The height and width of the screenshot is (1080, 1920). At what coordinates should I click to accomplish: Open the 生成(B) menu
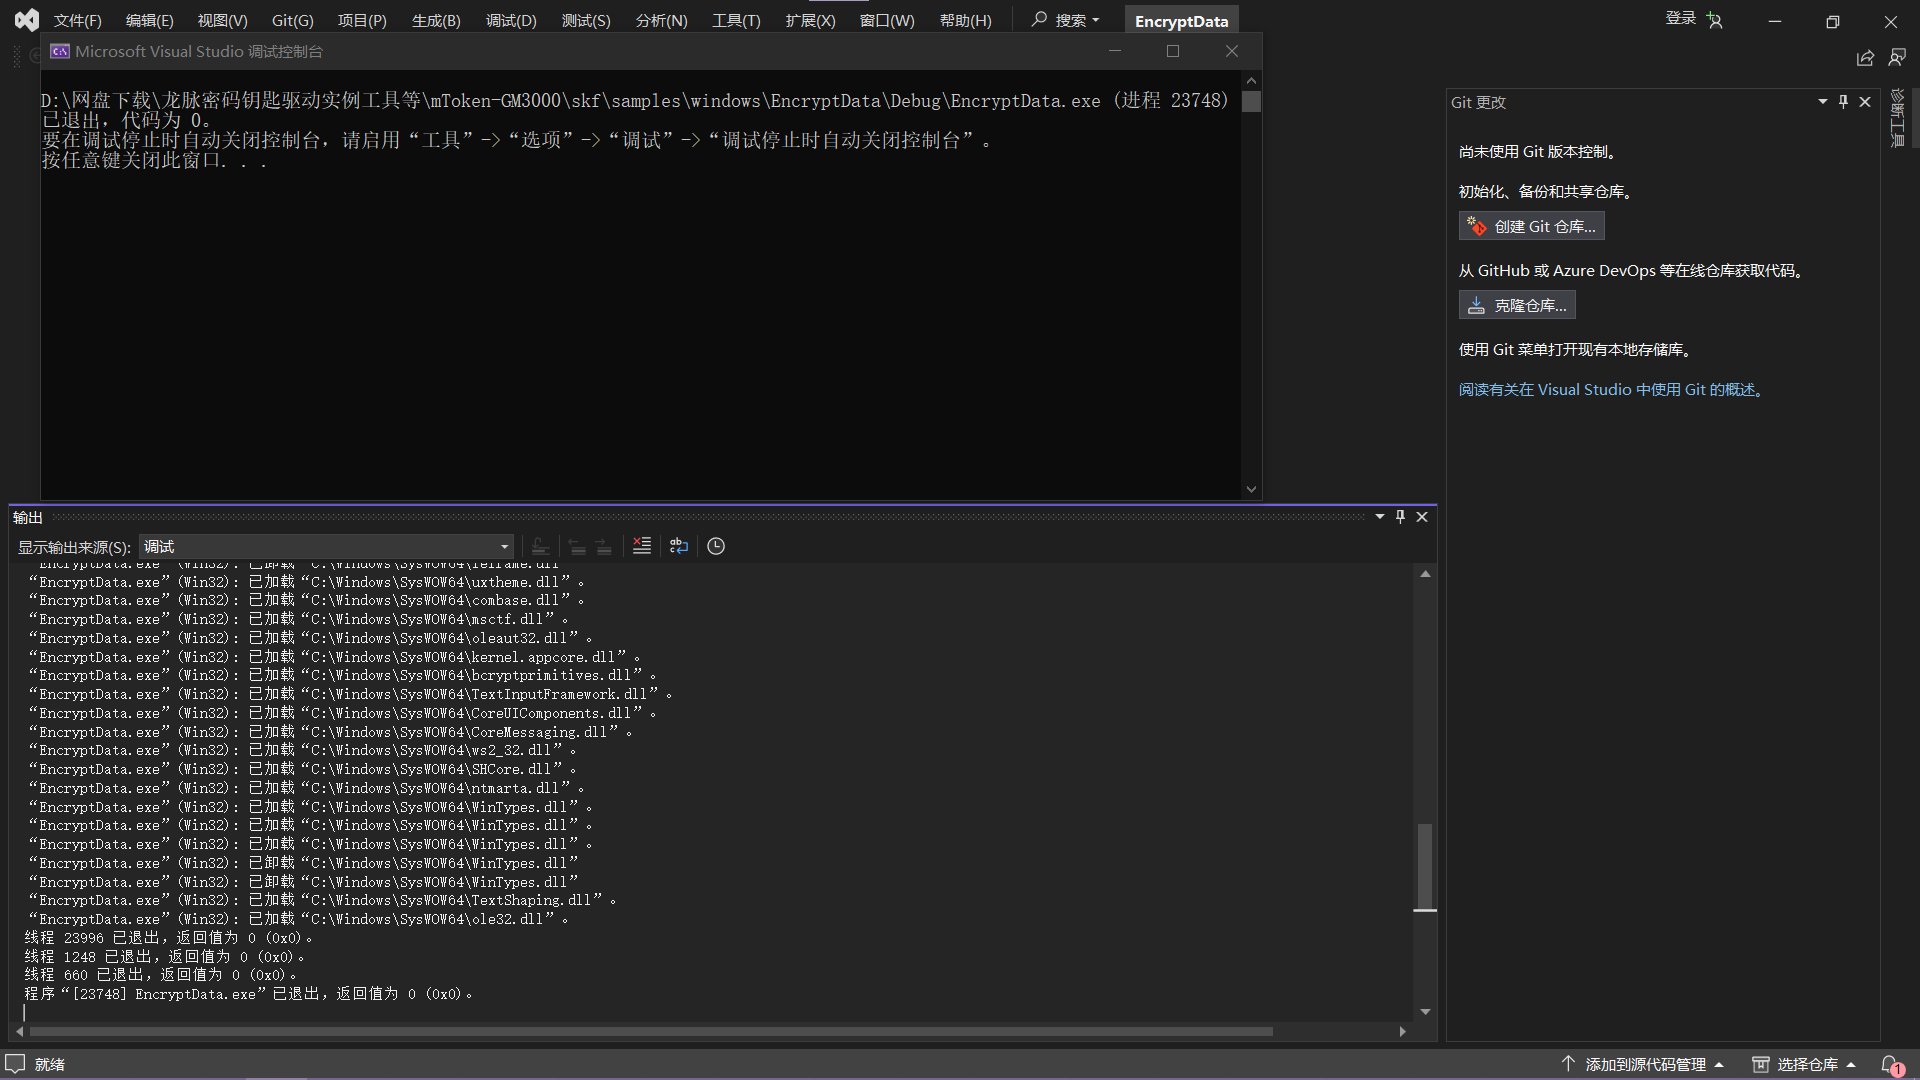436,21
